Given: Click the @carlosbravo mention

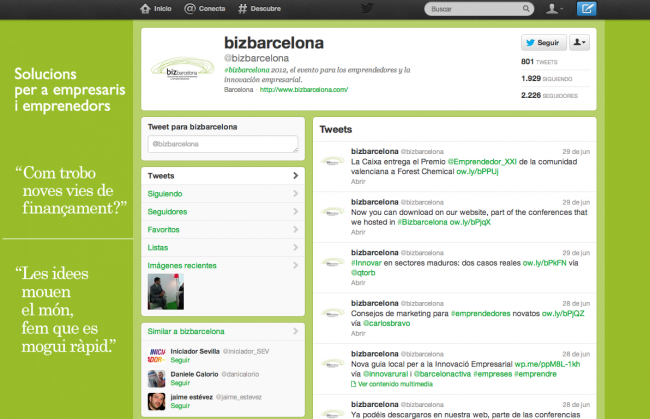Looking at the screenshot, I should click(x=387, y=323).
